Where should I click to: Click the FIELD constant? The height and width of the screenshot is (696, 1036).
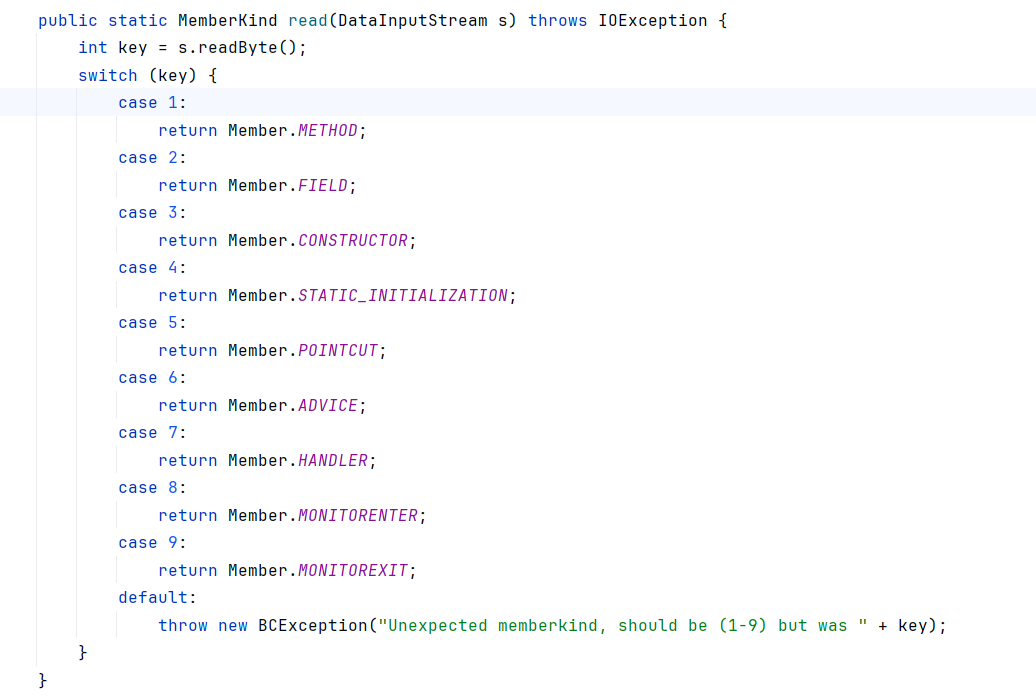point(322,186)
